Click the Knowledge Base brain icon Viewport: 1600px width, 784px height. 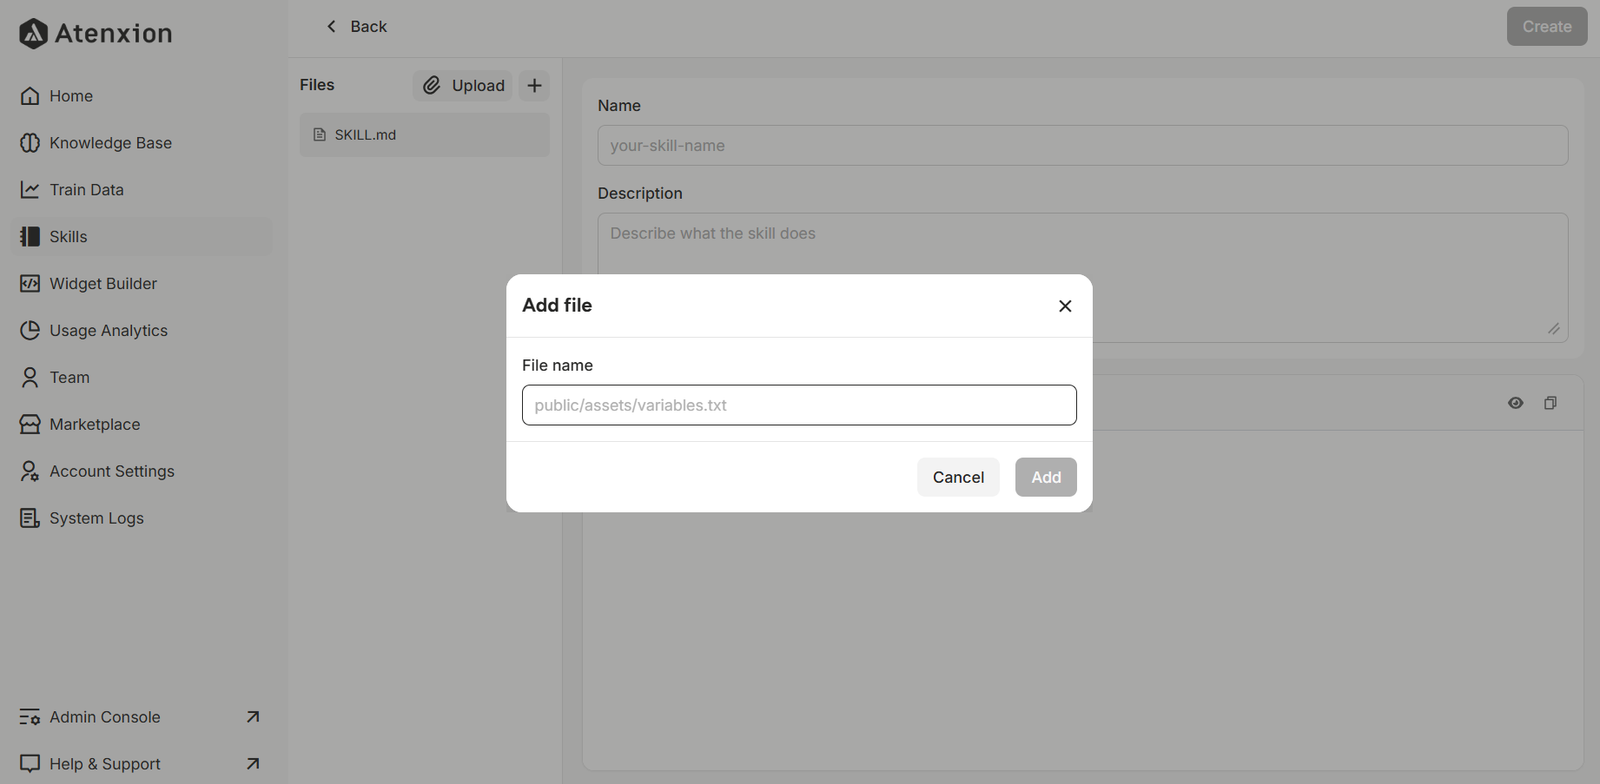30,143
